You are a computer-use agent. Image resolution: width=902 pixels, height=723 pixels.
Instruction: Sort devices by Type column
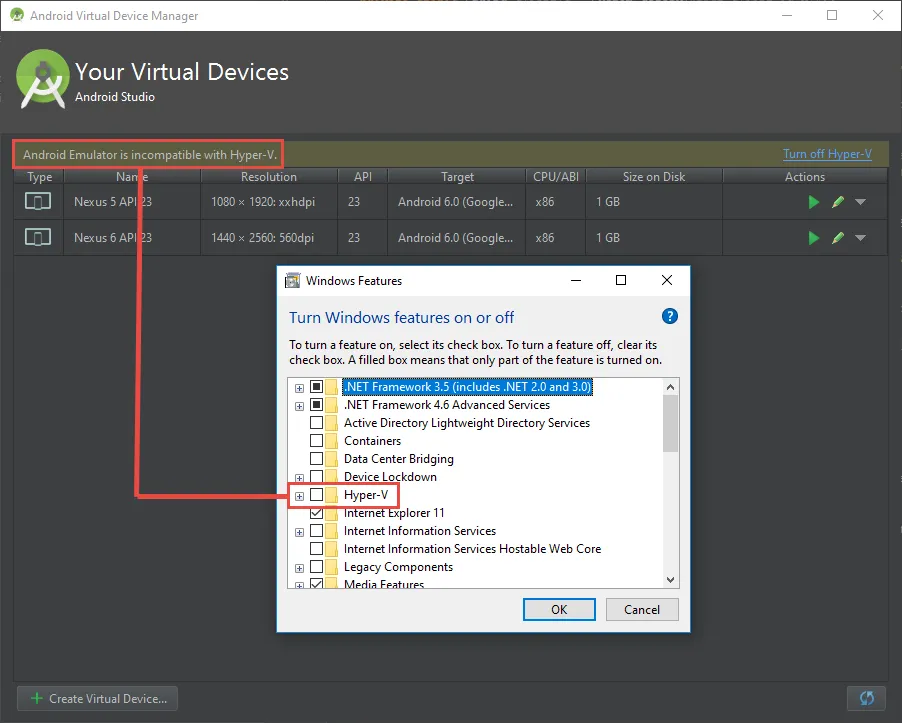pyautogui.click(x=39, y=177)
